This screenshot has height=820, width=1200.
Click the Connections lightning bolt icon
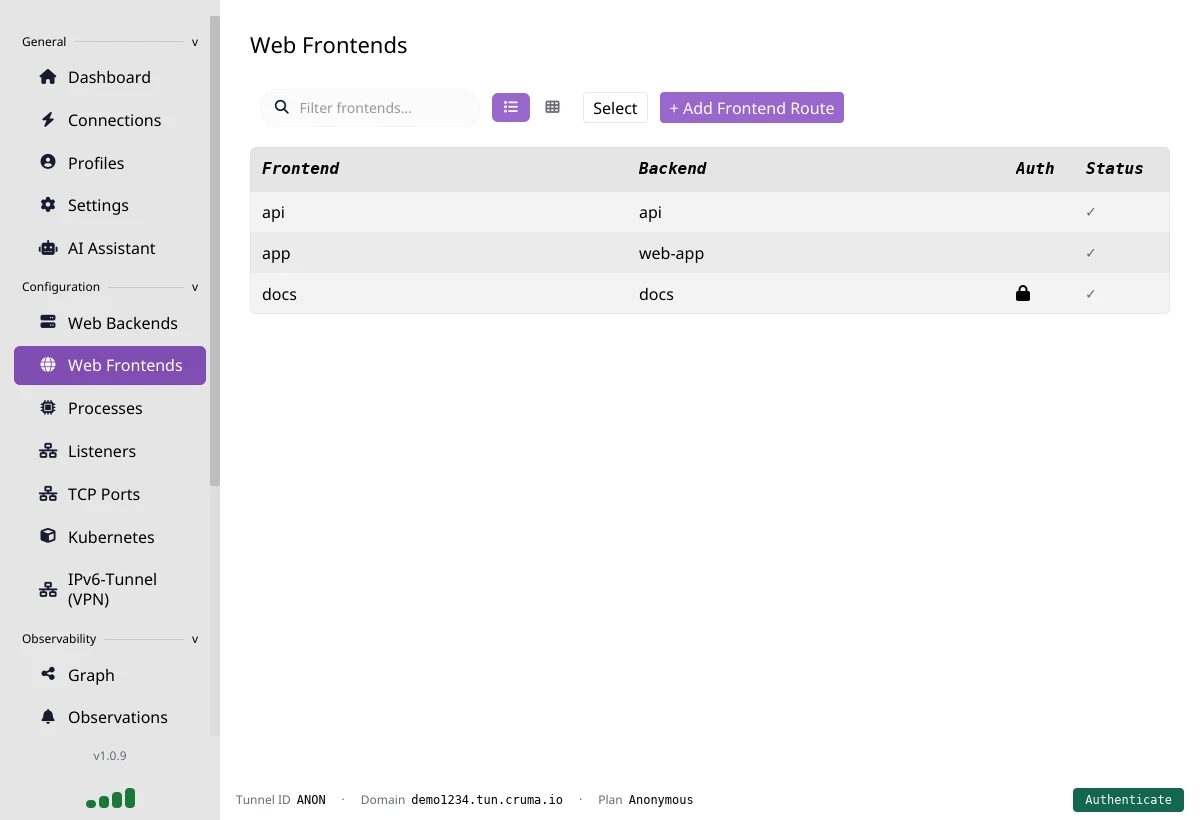[48, 120]
